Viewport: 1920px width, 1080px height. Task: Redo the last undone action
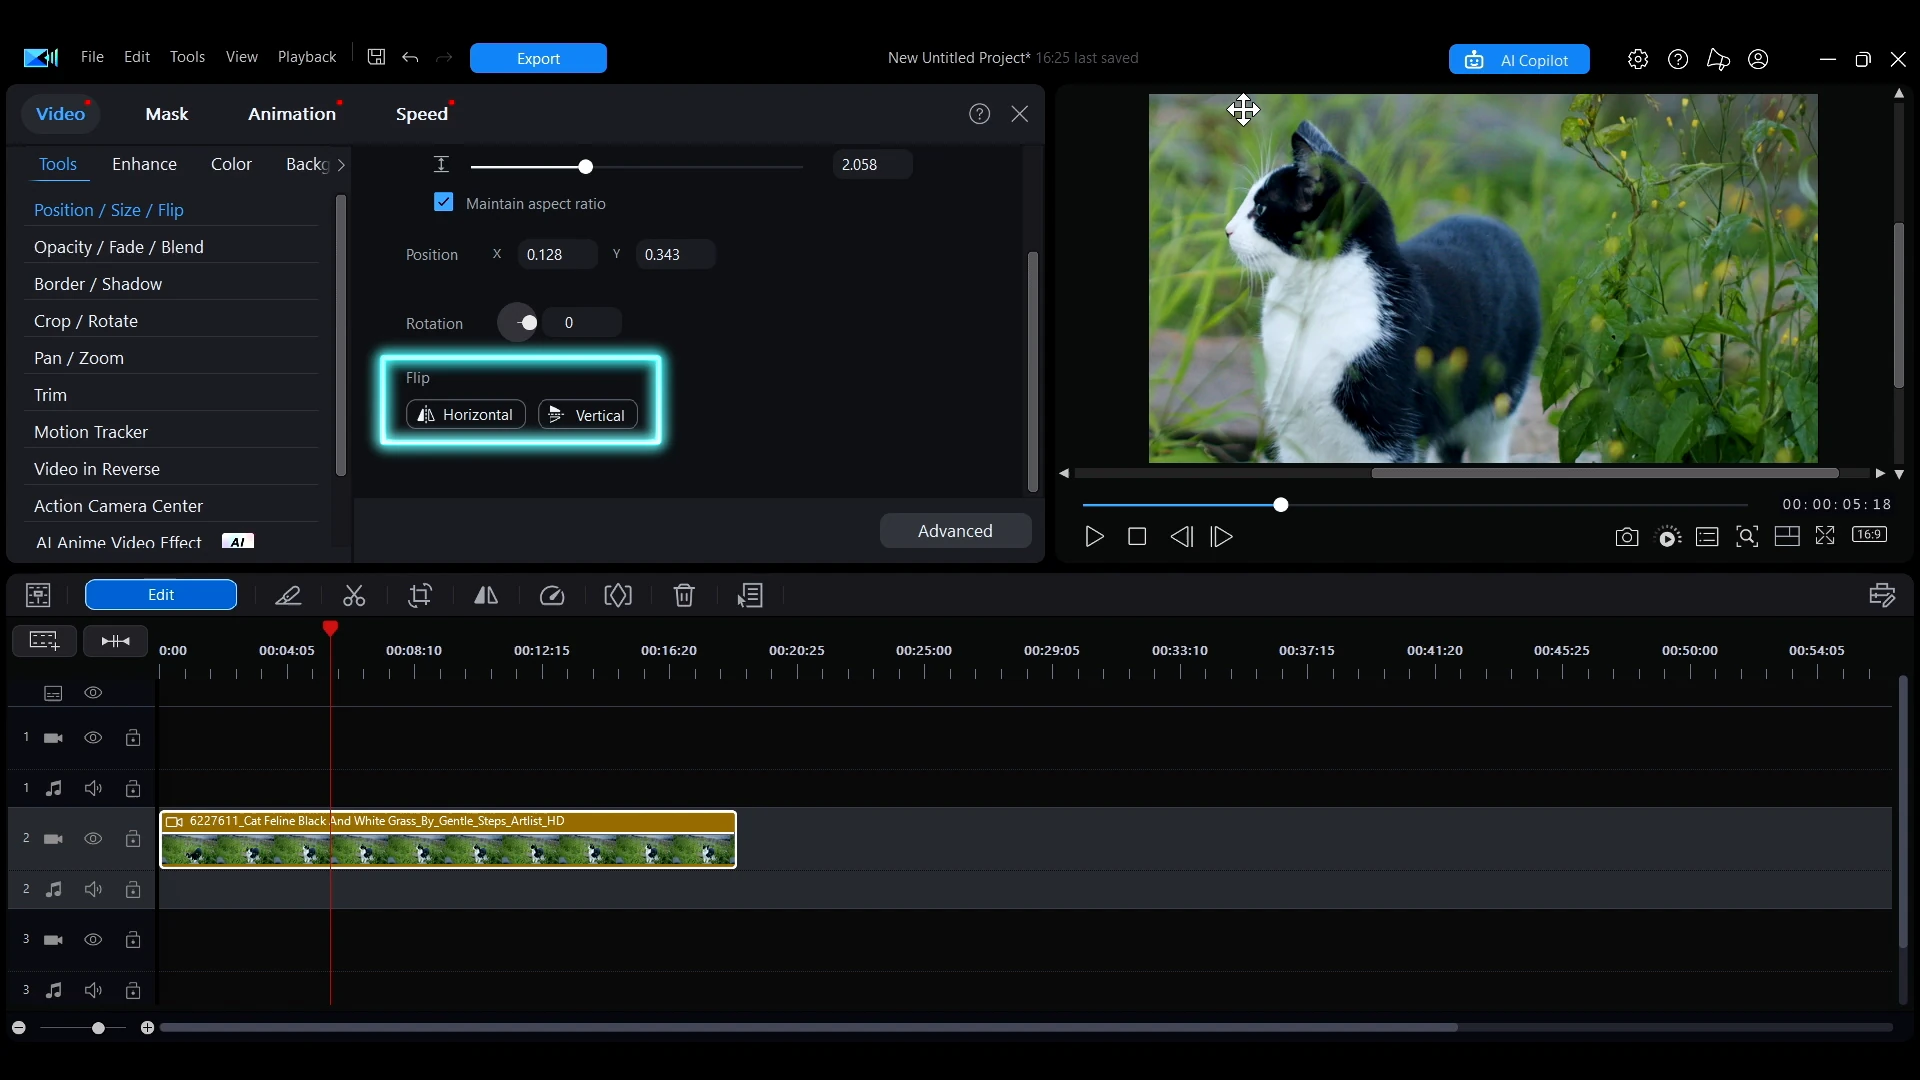(x=444, y=57)
